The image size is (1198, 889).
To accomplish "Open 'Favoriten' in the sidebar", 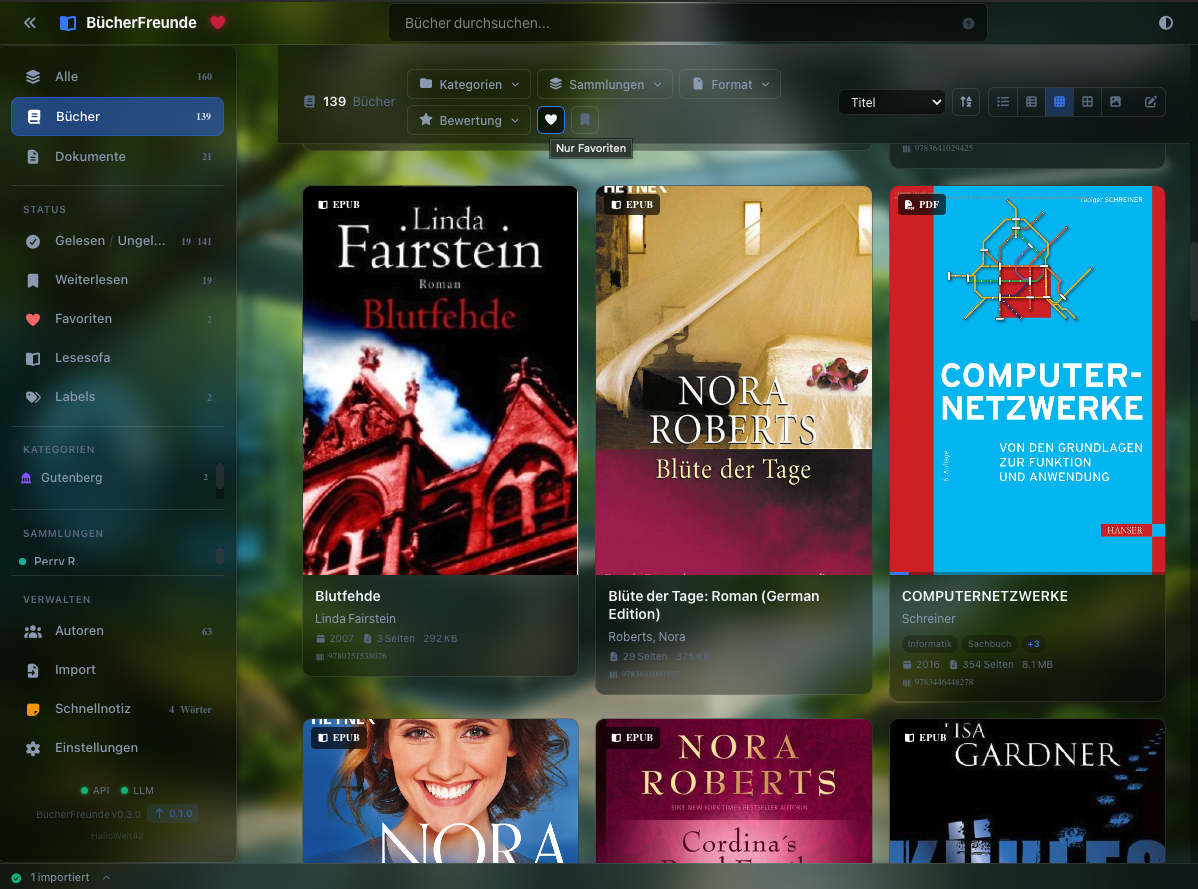I will [118, 318].
